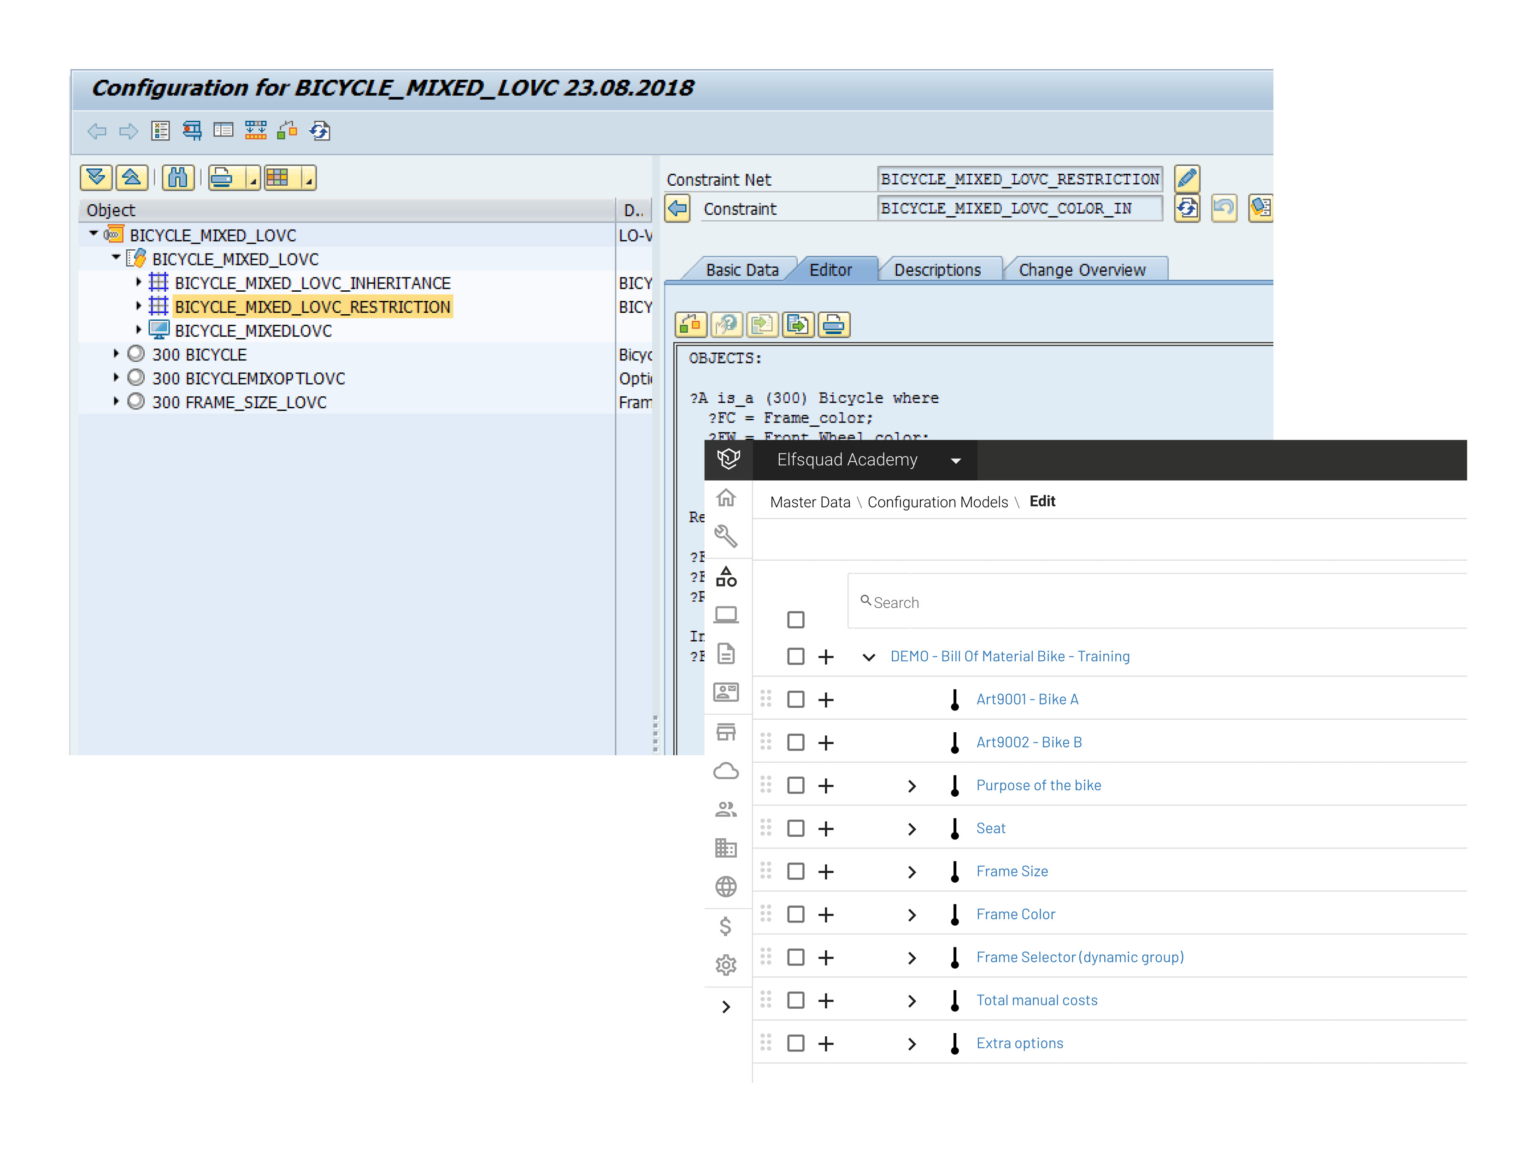The width and height of the screenshot is (1536, 1152).
Task: Click the cloud icon in the Elfsquad sidebar
Action: coord(726,770)
